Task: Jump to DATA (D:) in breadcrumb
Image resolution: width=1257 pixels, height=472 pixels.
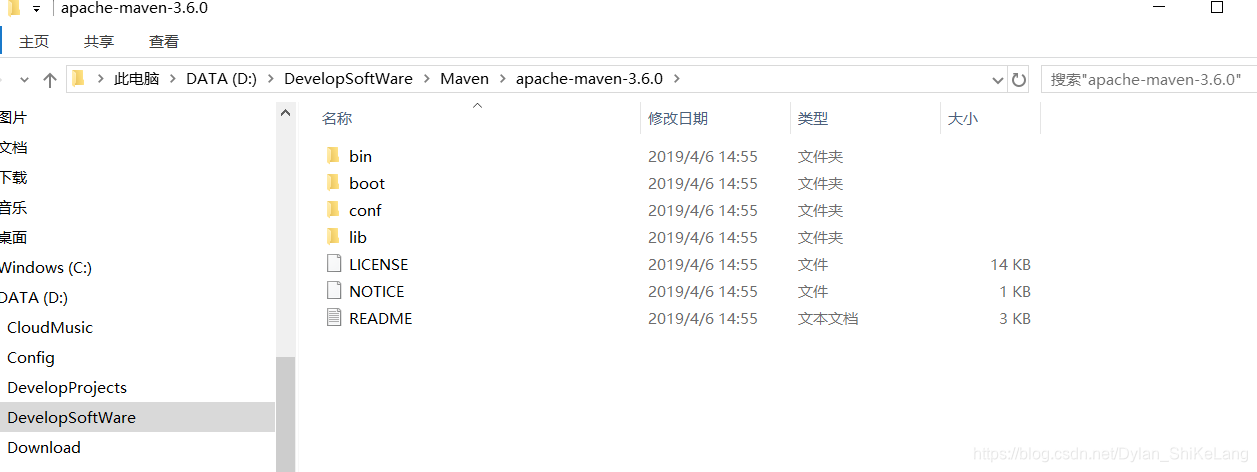Action: point(222,79)
